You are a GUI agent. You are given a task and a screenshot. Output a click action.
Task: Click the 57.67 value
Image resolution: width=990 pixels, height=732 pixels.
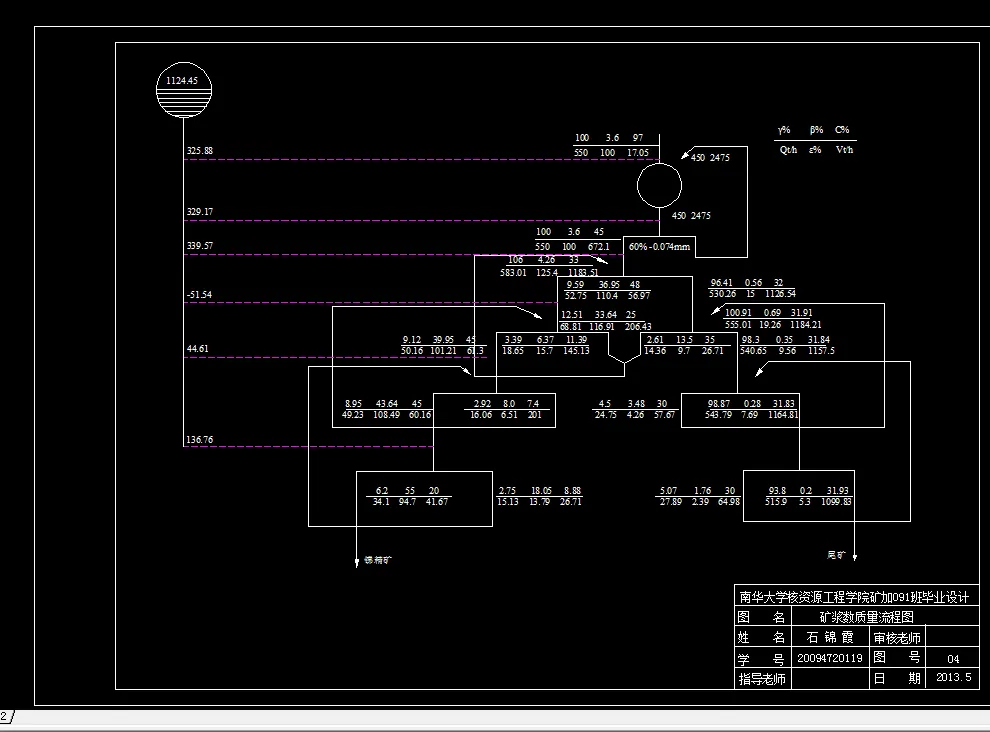pyautogui.click(x=664, y=415)
